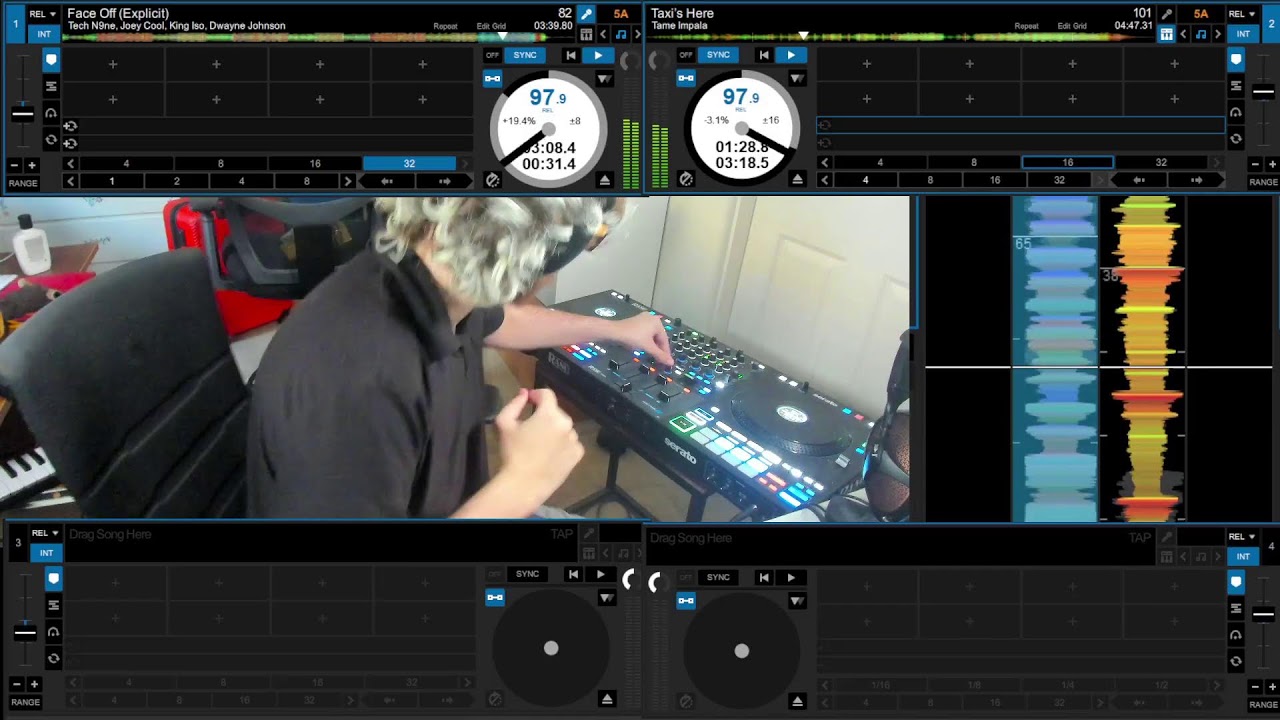Viewport: 1280px width, 720px height.
Task: Click Repeat on deck 1
Action: tap(445, 26)
